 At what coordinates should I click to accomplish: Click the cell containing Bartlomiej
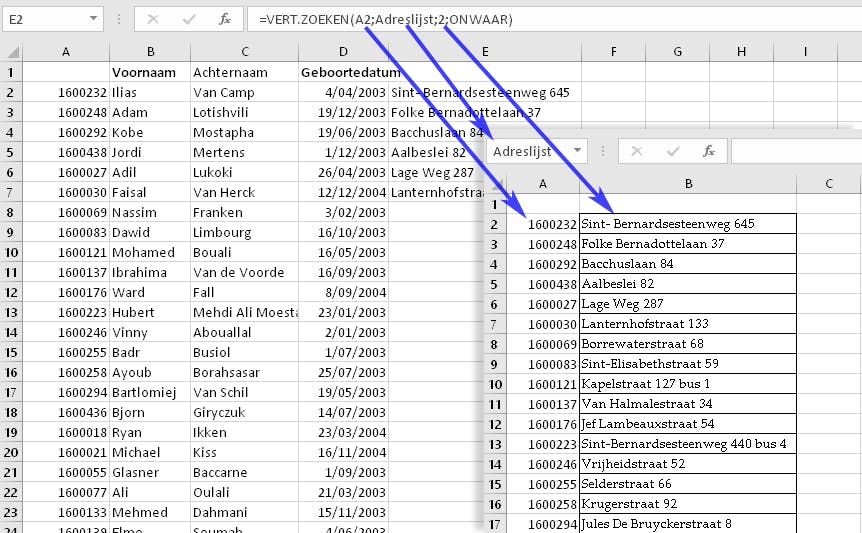pyautogui.click(x=150, y=392)
